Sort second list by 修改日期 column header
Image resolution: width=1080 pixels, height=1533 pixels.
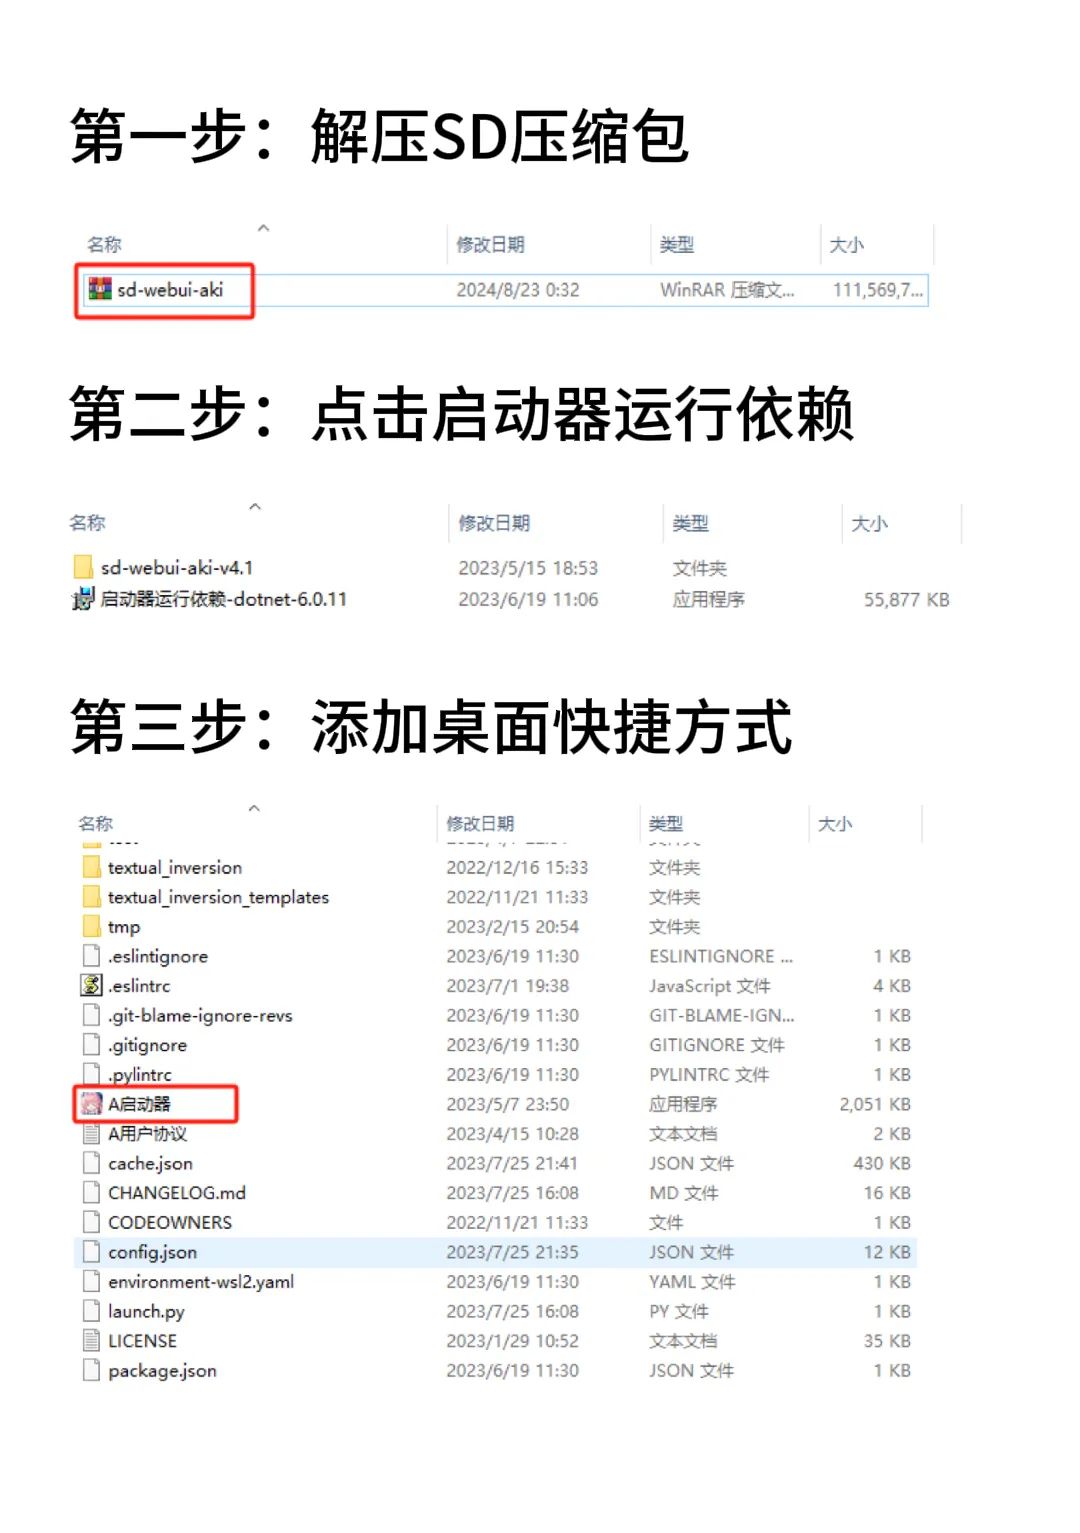(x=494, y=523)
